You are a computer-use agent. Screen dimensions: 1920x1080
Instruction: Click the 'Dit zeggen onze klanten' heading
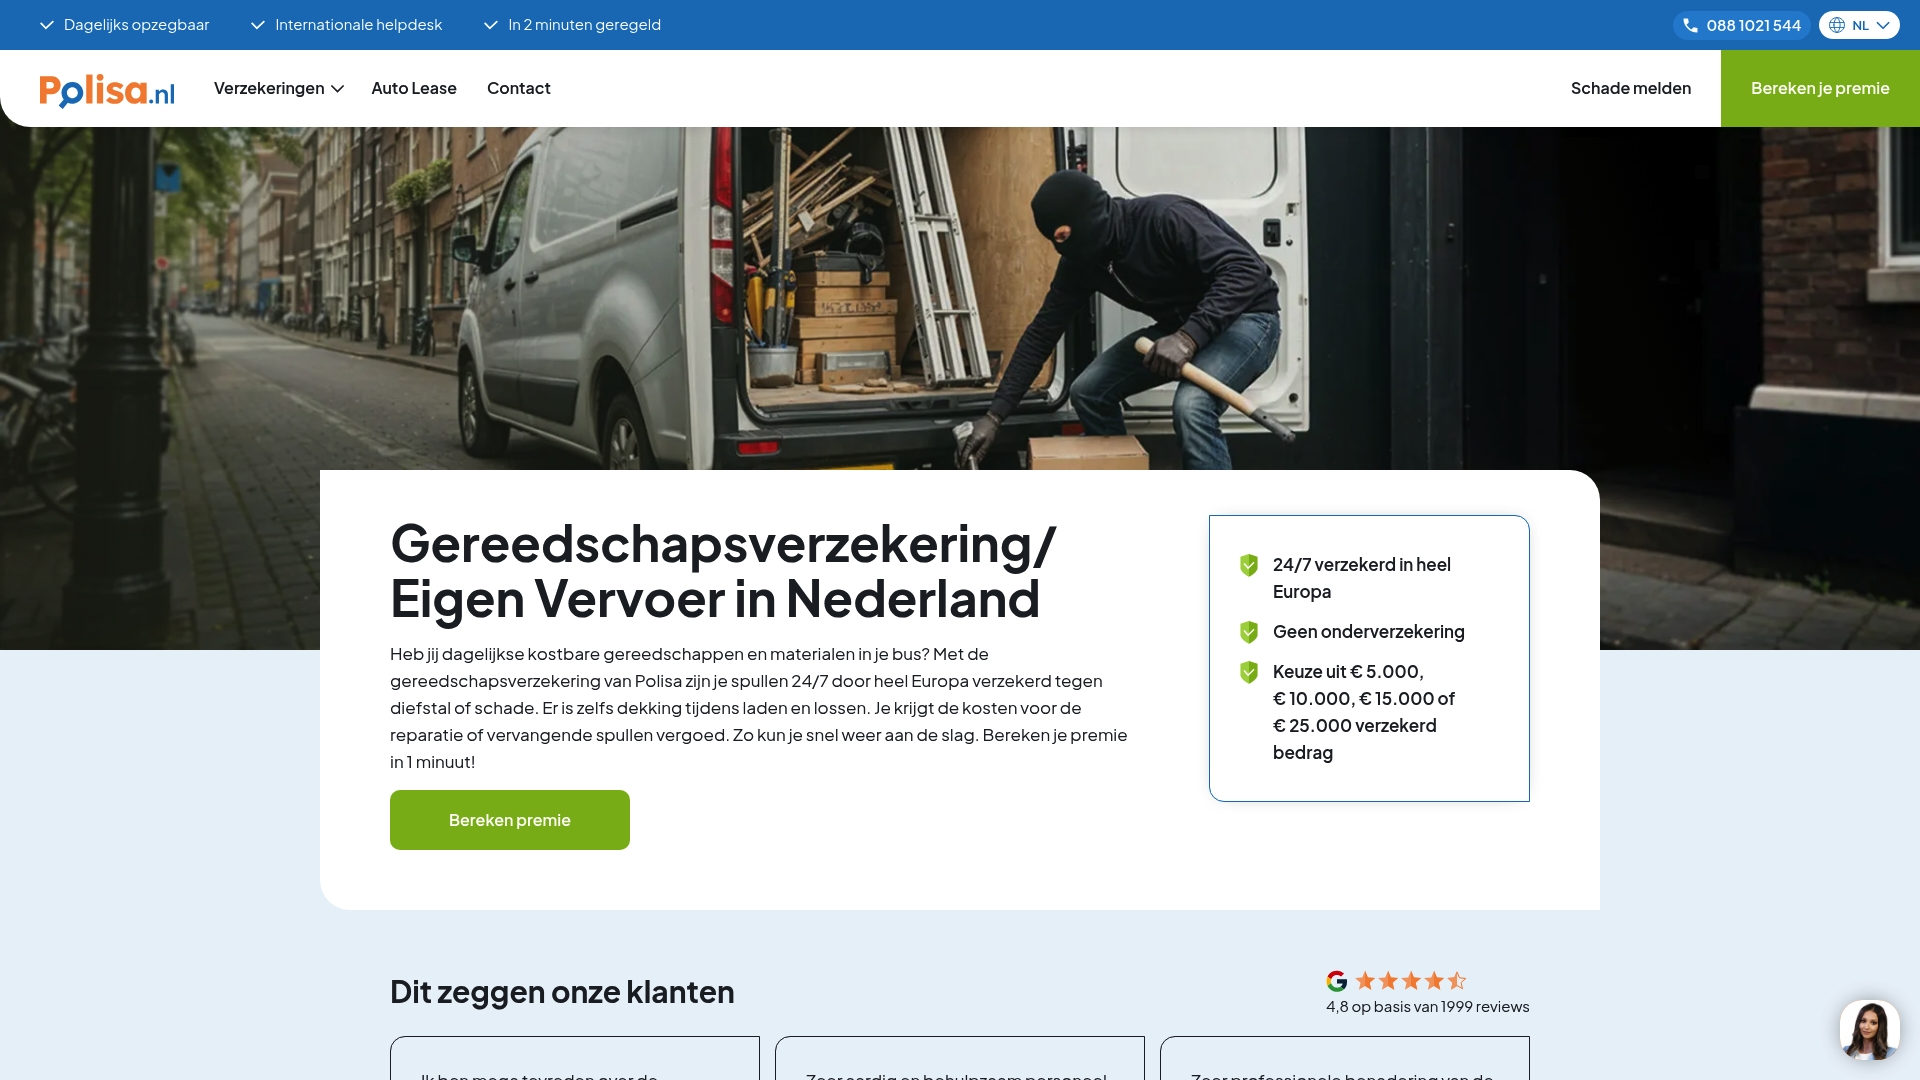pyautogui.click(x=562, y=992)
